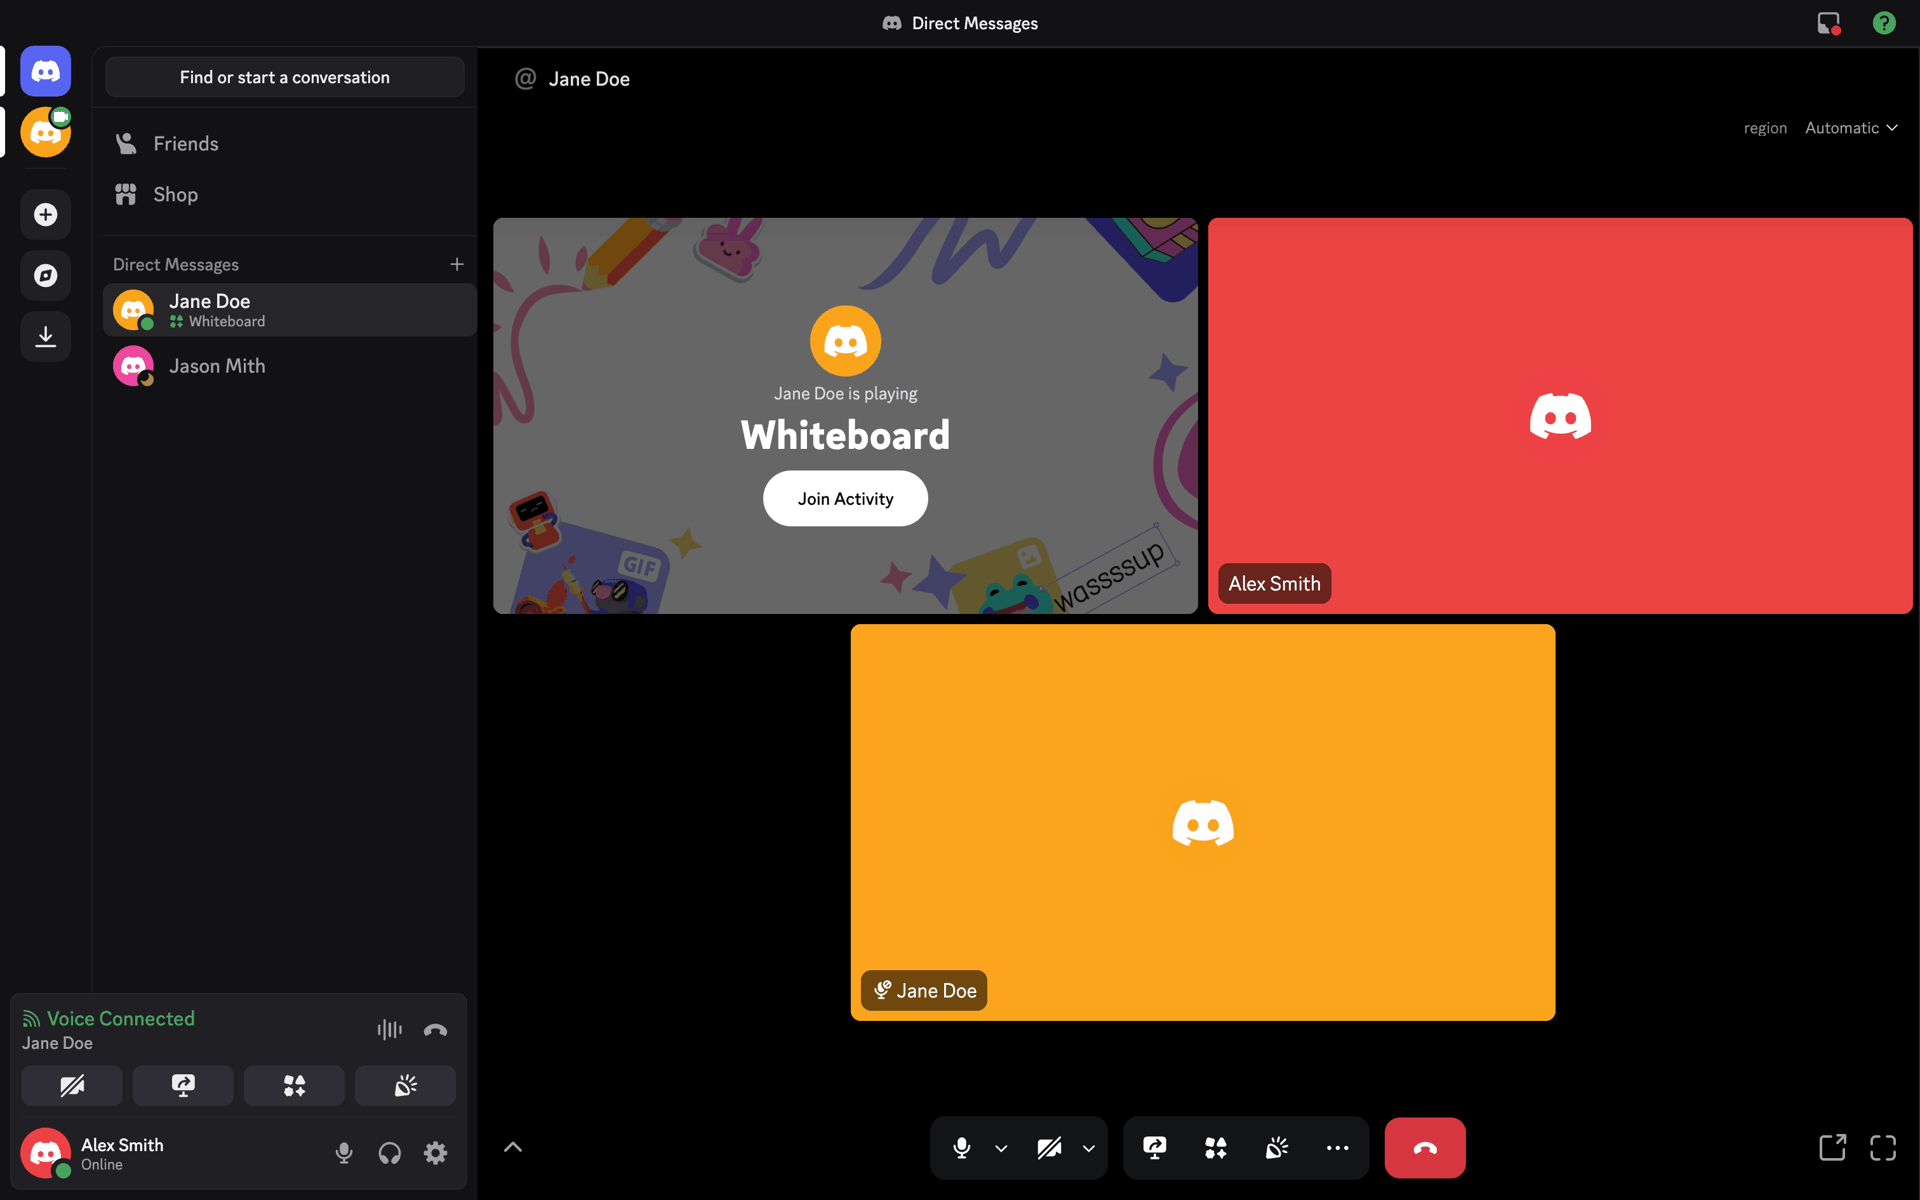Open region Automatic dropdown

tap(1851, 128)
